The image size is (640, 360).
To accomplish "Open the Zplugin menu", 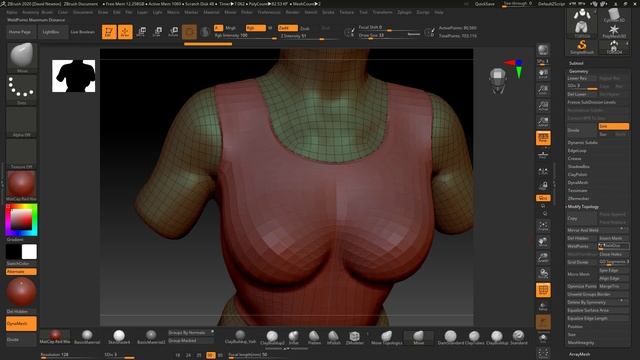I will [404, 12].
